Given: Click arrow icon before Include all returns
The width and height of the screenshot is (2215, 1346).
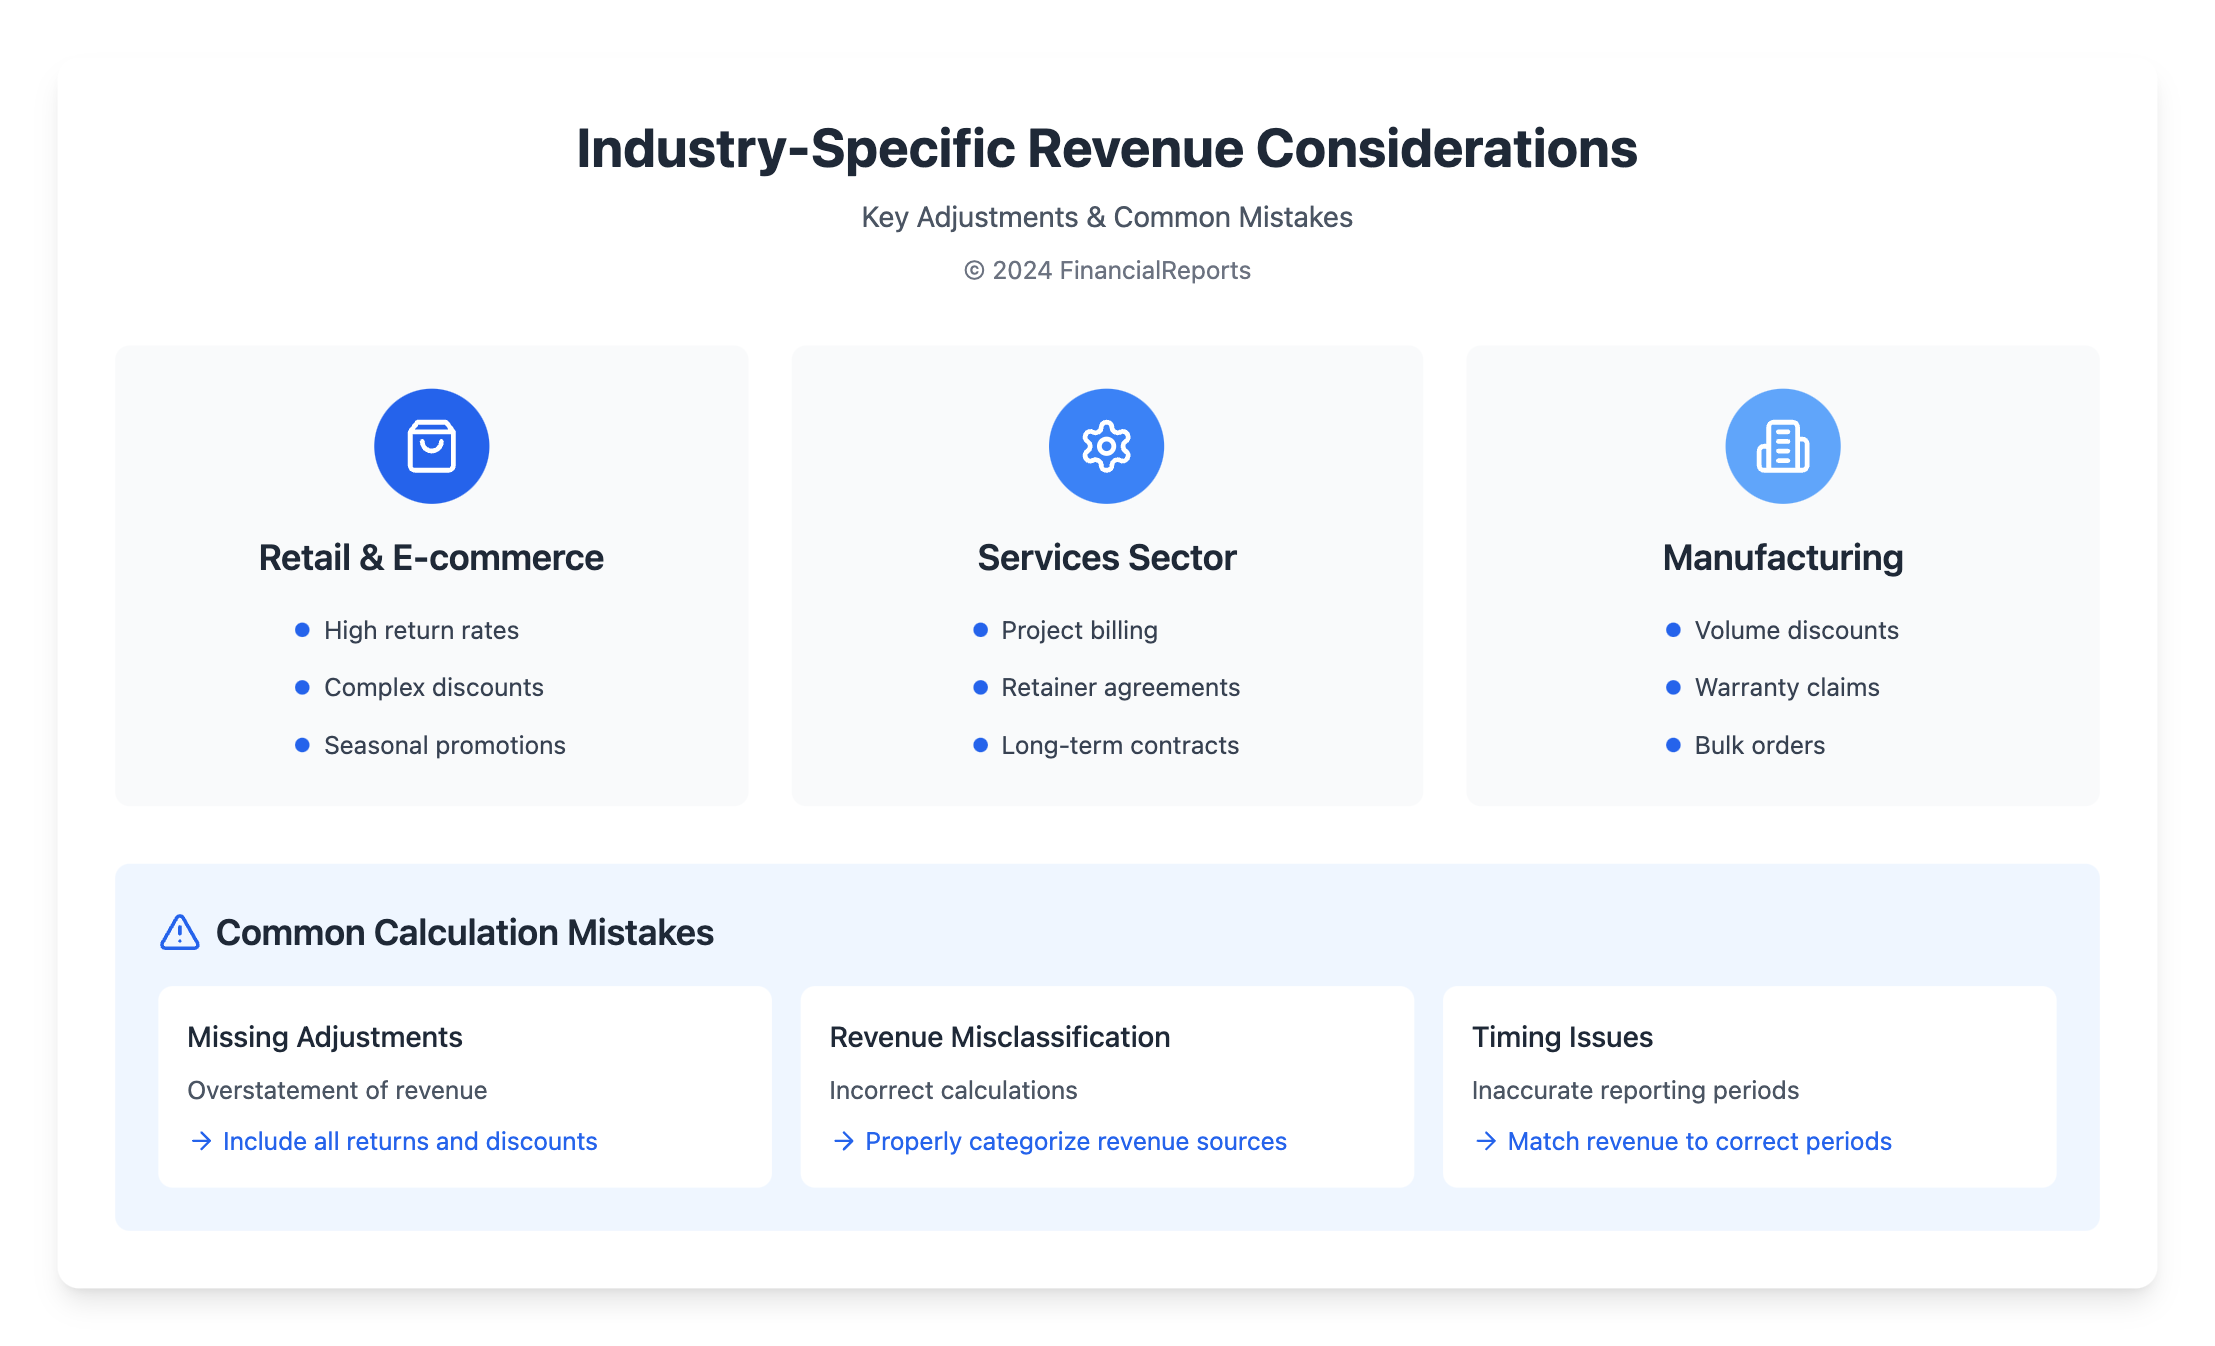Looking at the screenshot, I should (201, 1141).
